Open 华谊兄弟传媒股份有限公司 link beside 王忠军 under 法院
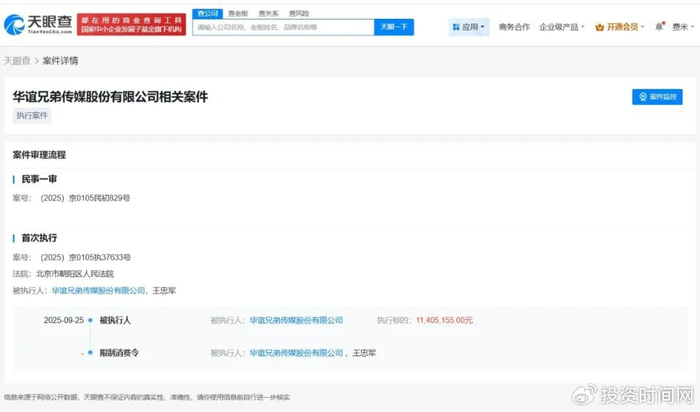 click(x=98, y=291)
